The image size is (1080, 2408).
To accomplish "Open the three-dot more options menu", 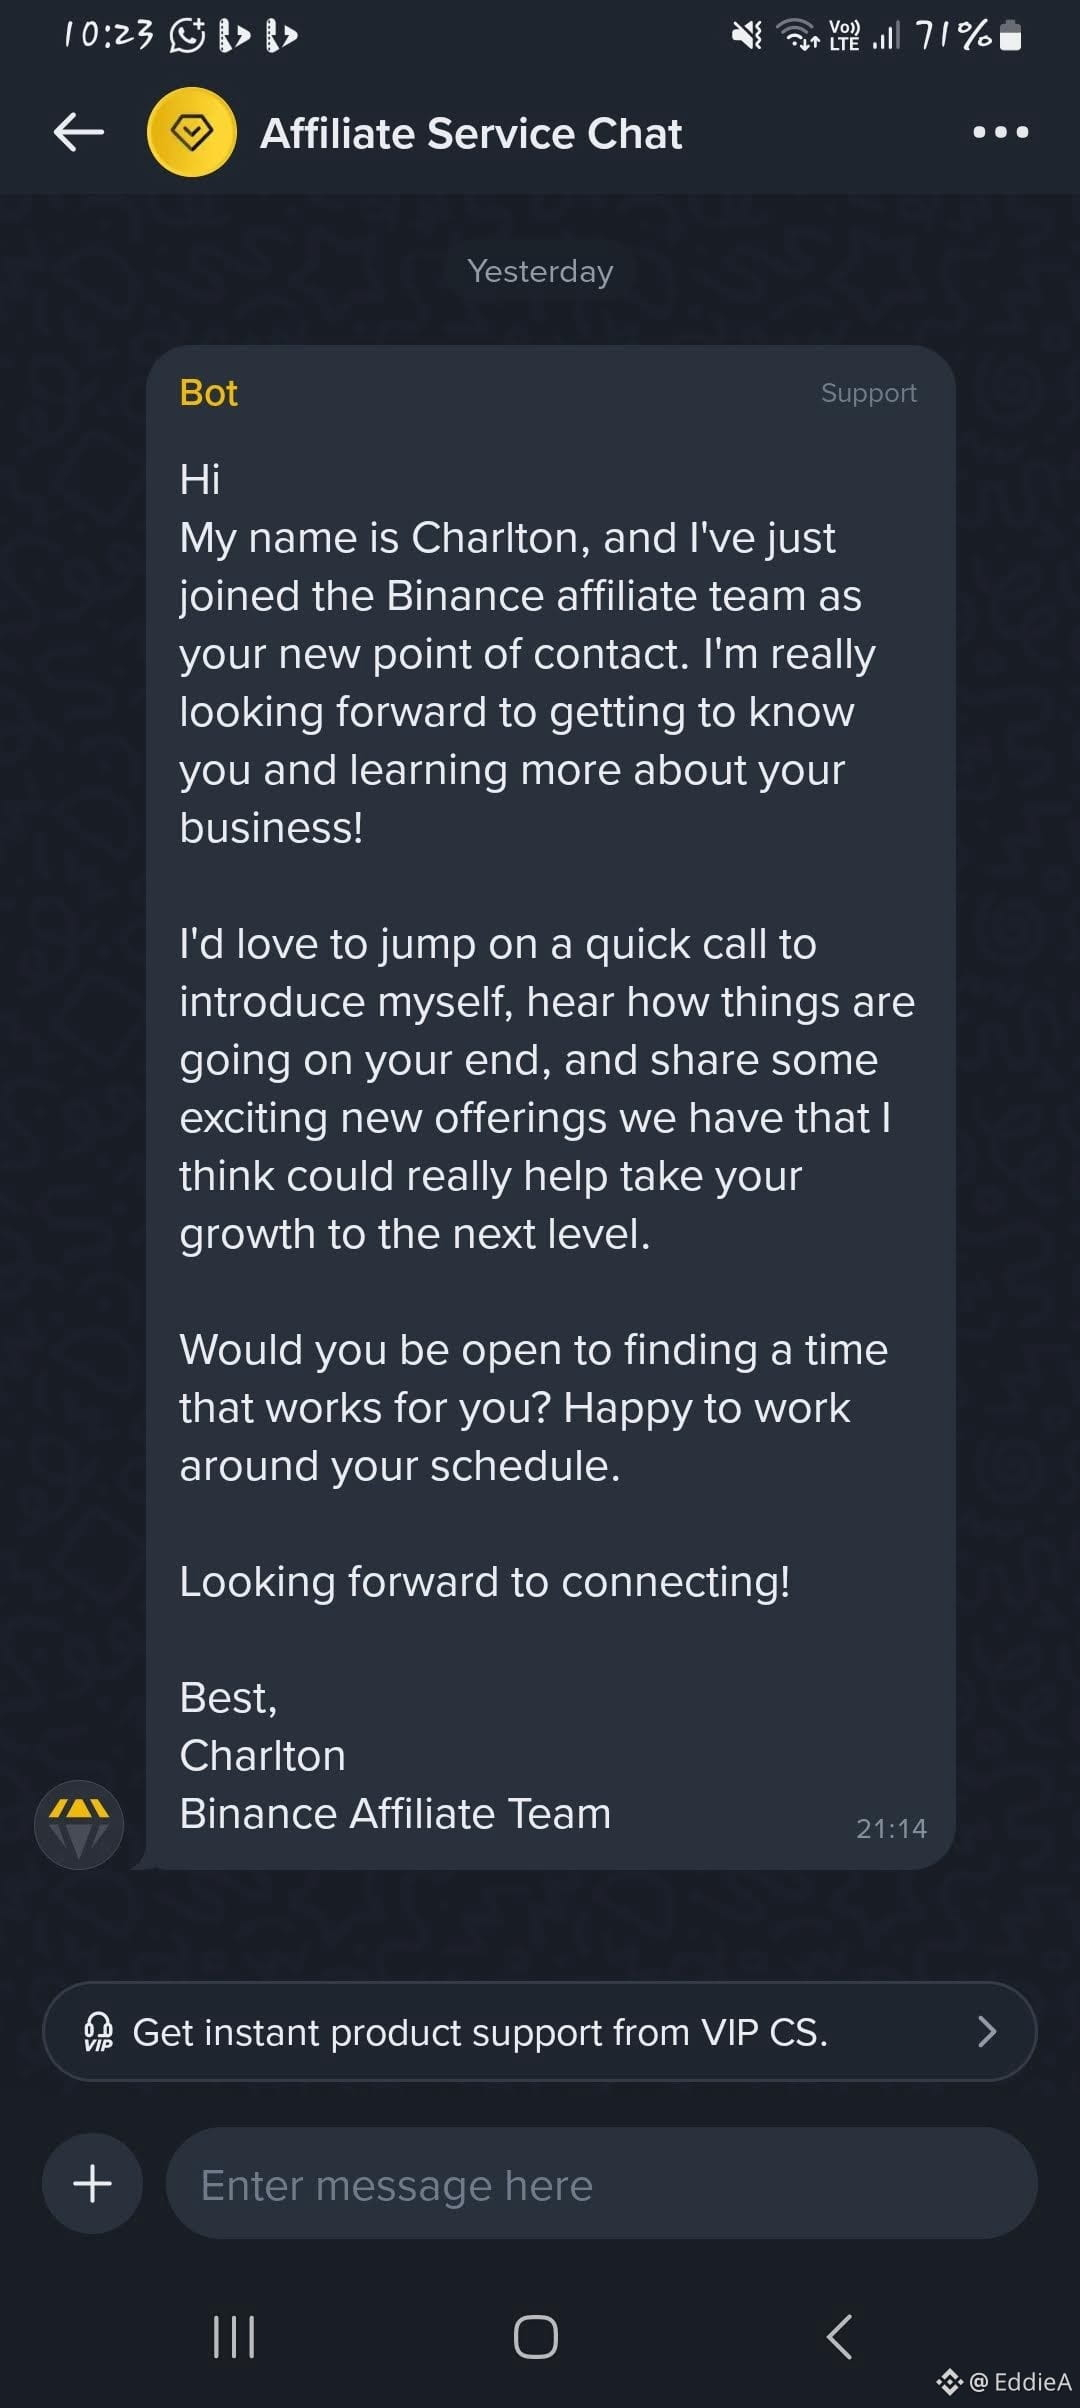I will coord(1001,132).
